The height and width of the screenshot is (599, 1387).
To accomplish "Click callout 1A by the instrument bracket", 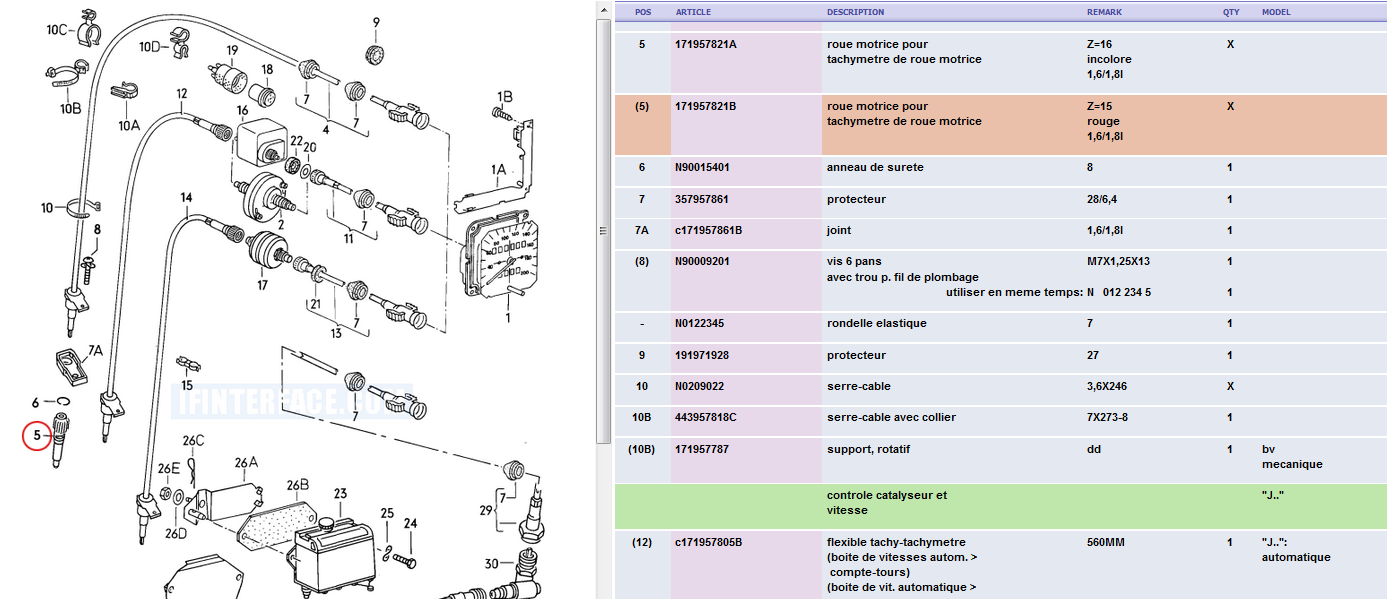I will pyautogui.click(x=498, y=171).
